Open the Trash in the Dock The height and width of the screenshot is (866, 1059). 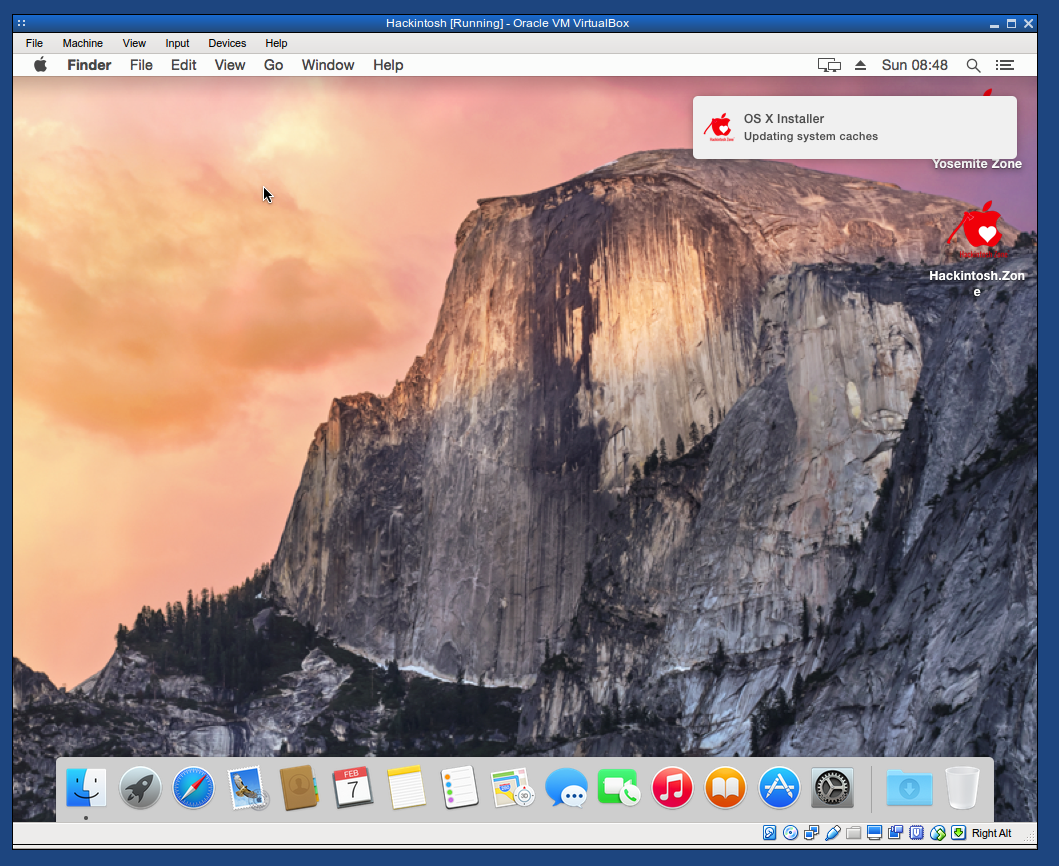point(962,788)
